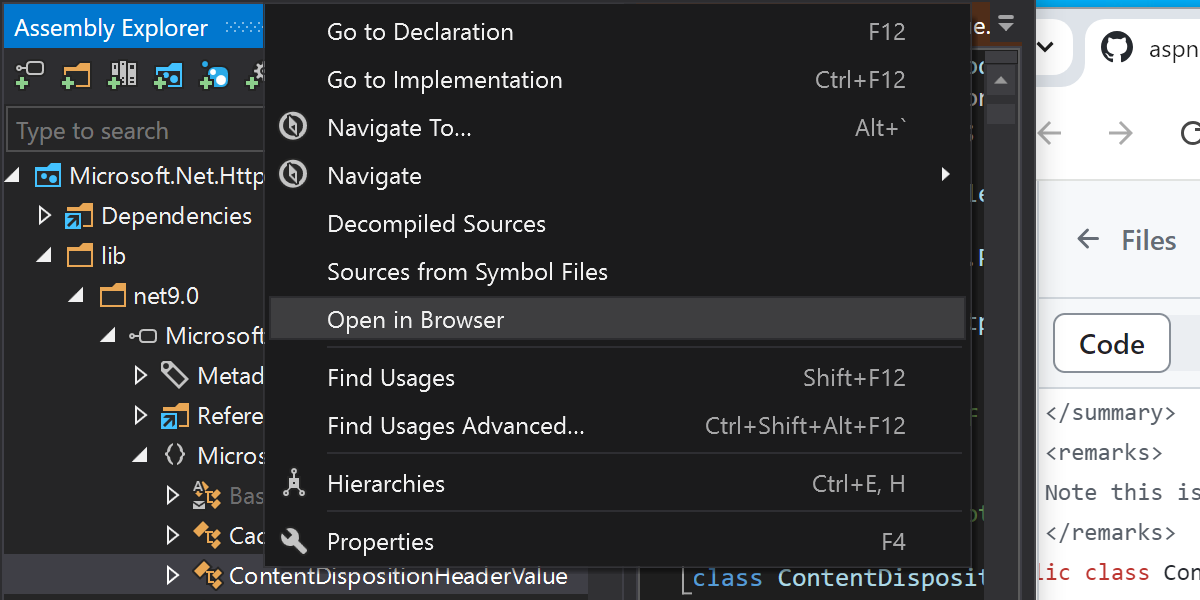The width and height of the screenshot is (1200, 600).
Task: Open a NuGet package via its toolbar icon
Action: click(213, 75)
